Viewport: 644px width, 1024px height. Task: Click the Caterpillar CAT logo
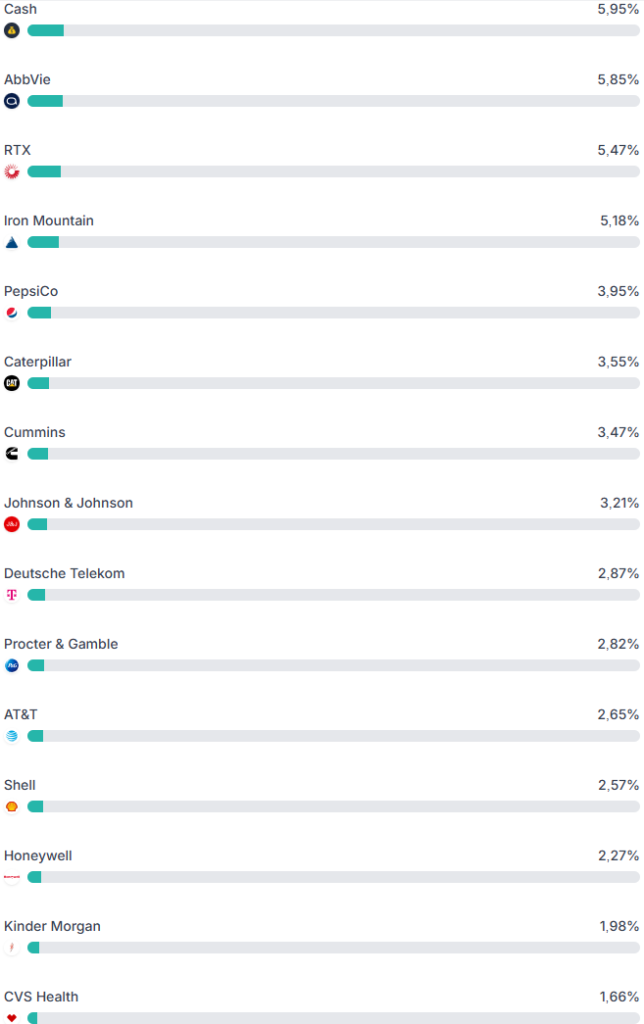coord(12,383)
